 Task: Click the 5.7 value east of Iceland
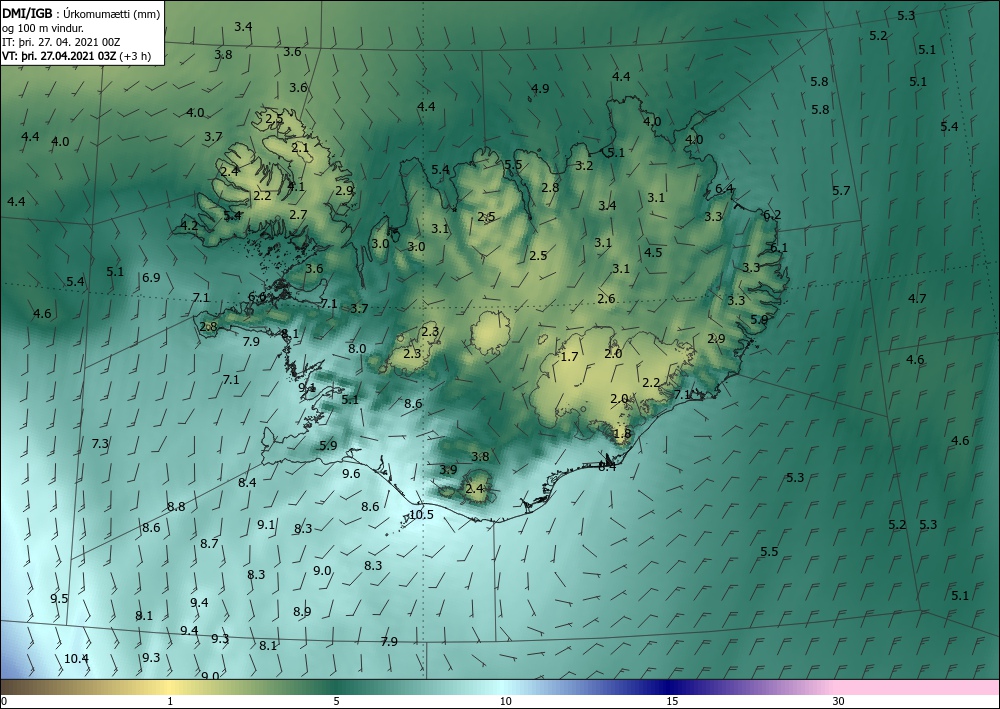click(841, 191)
